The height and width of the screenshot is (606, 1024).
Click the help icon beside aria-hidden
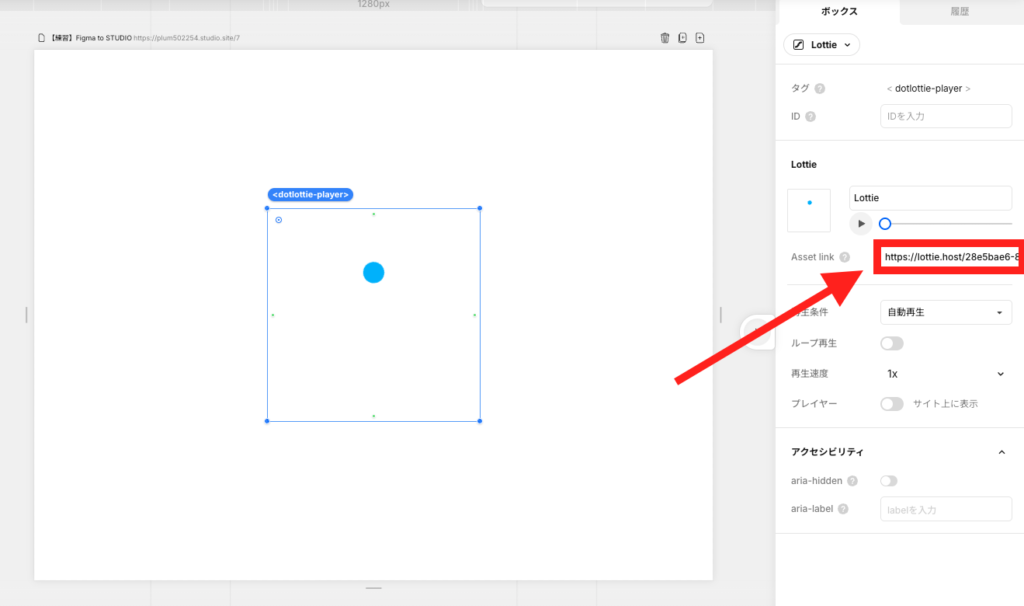(x=852, y=481)
